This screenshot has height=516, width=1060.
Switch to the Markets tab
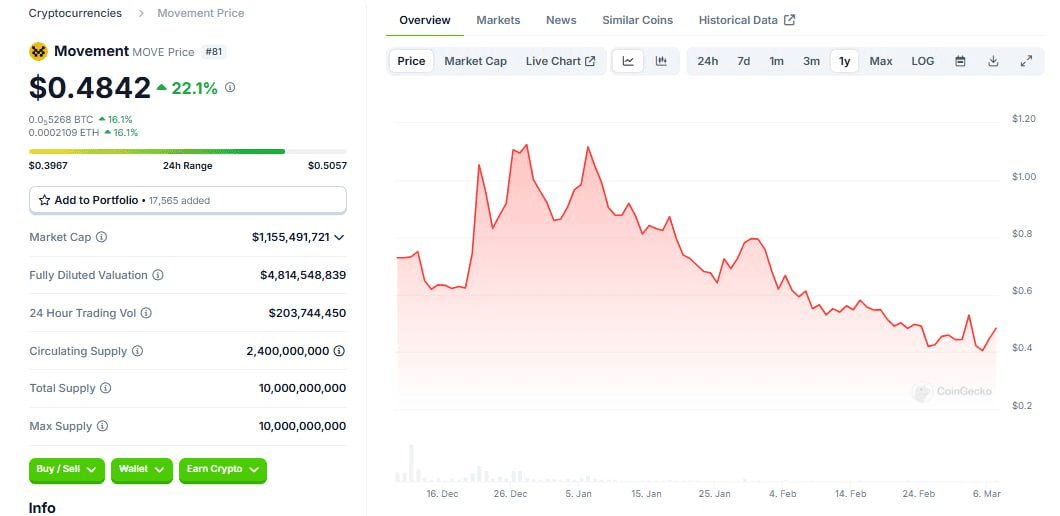point(498,20)
